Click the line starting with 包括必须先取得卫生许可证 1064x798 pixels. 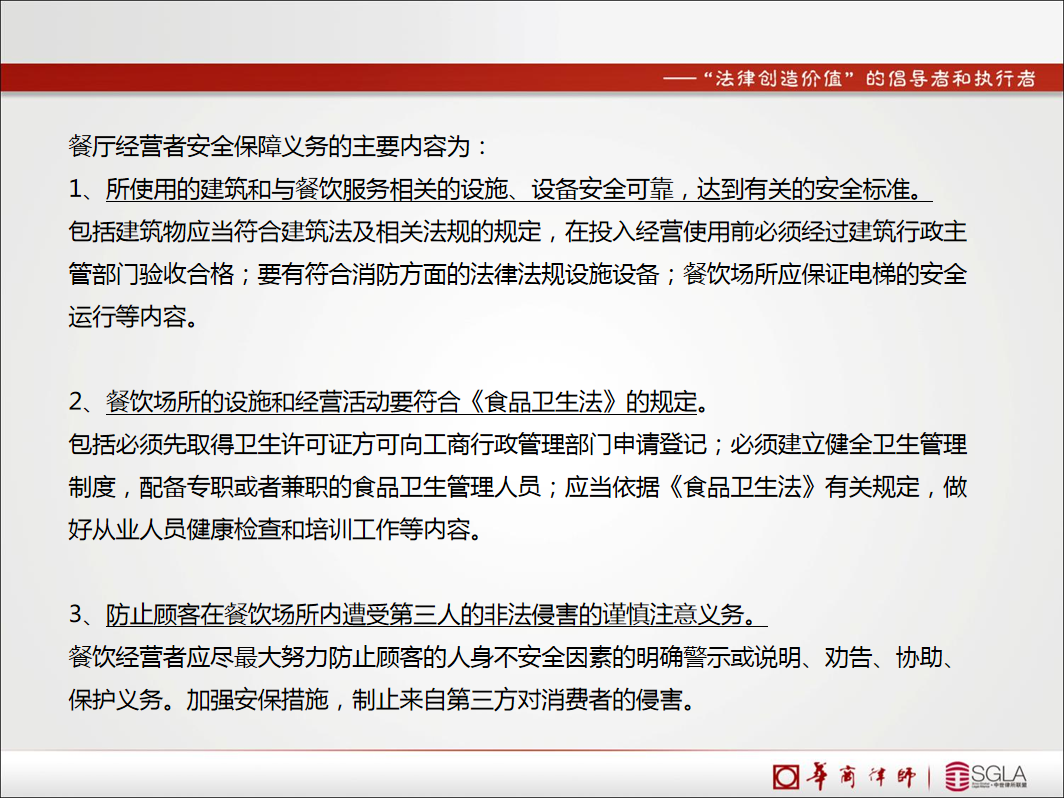click(x=518, y=444)
